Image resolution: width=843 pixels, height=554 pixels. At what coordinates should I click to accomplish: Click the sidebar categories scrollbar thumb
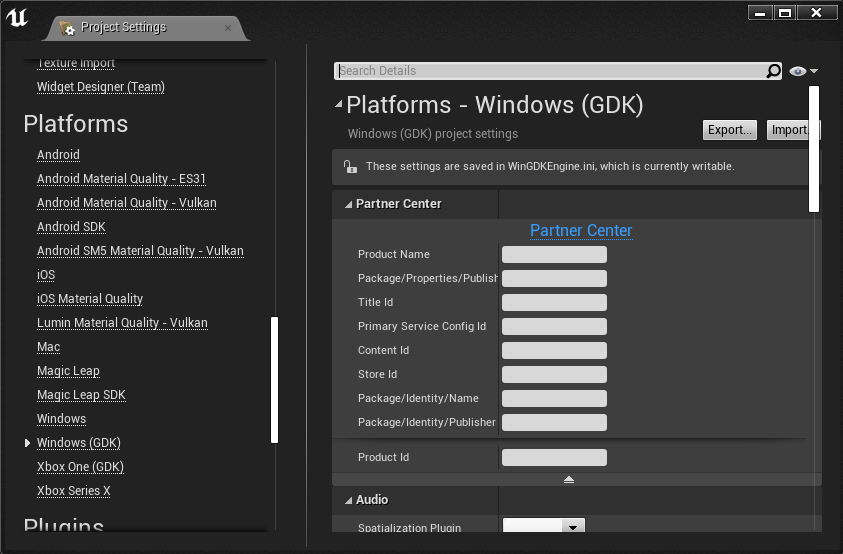tap(274, 380)
